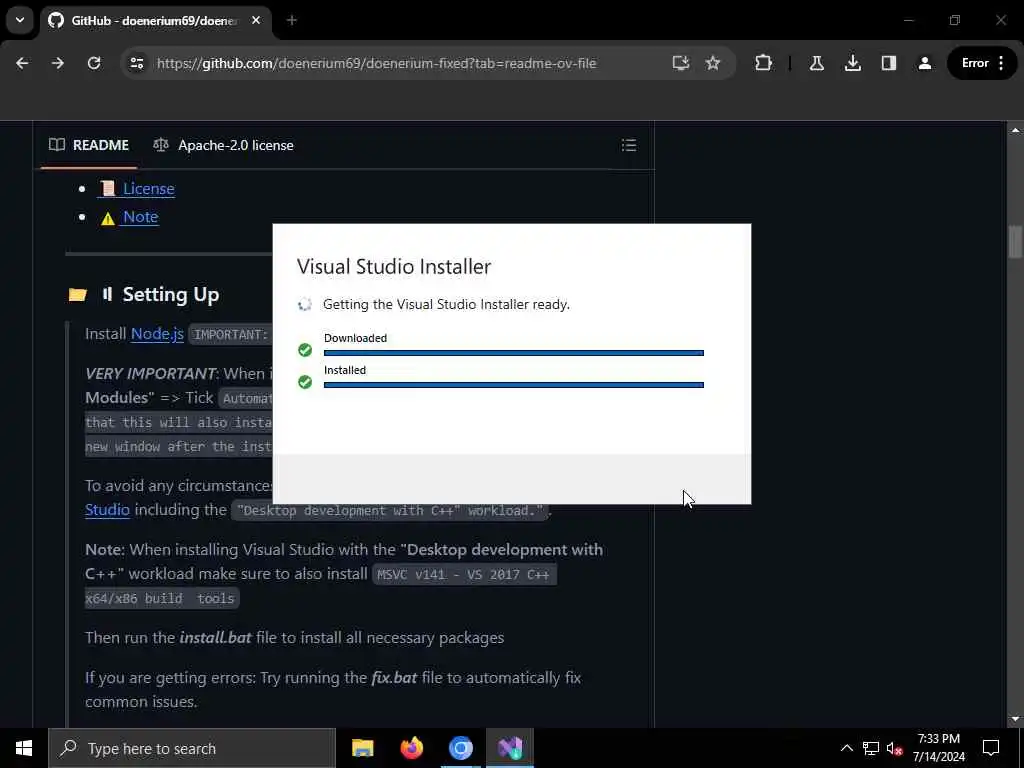
Task: Open site information icon in address bar
Action: (x=136, y=63)
